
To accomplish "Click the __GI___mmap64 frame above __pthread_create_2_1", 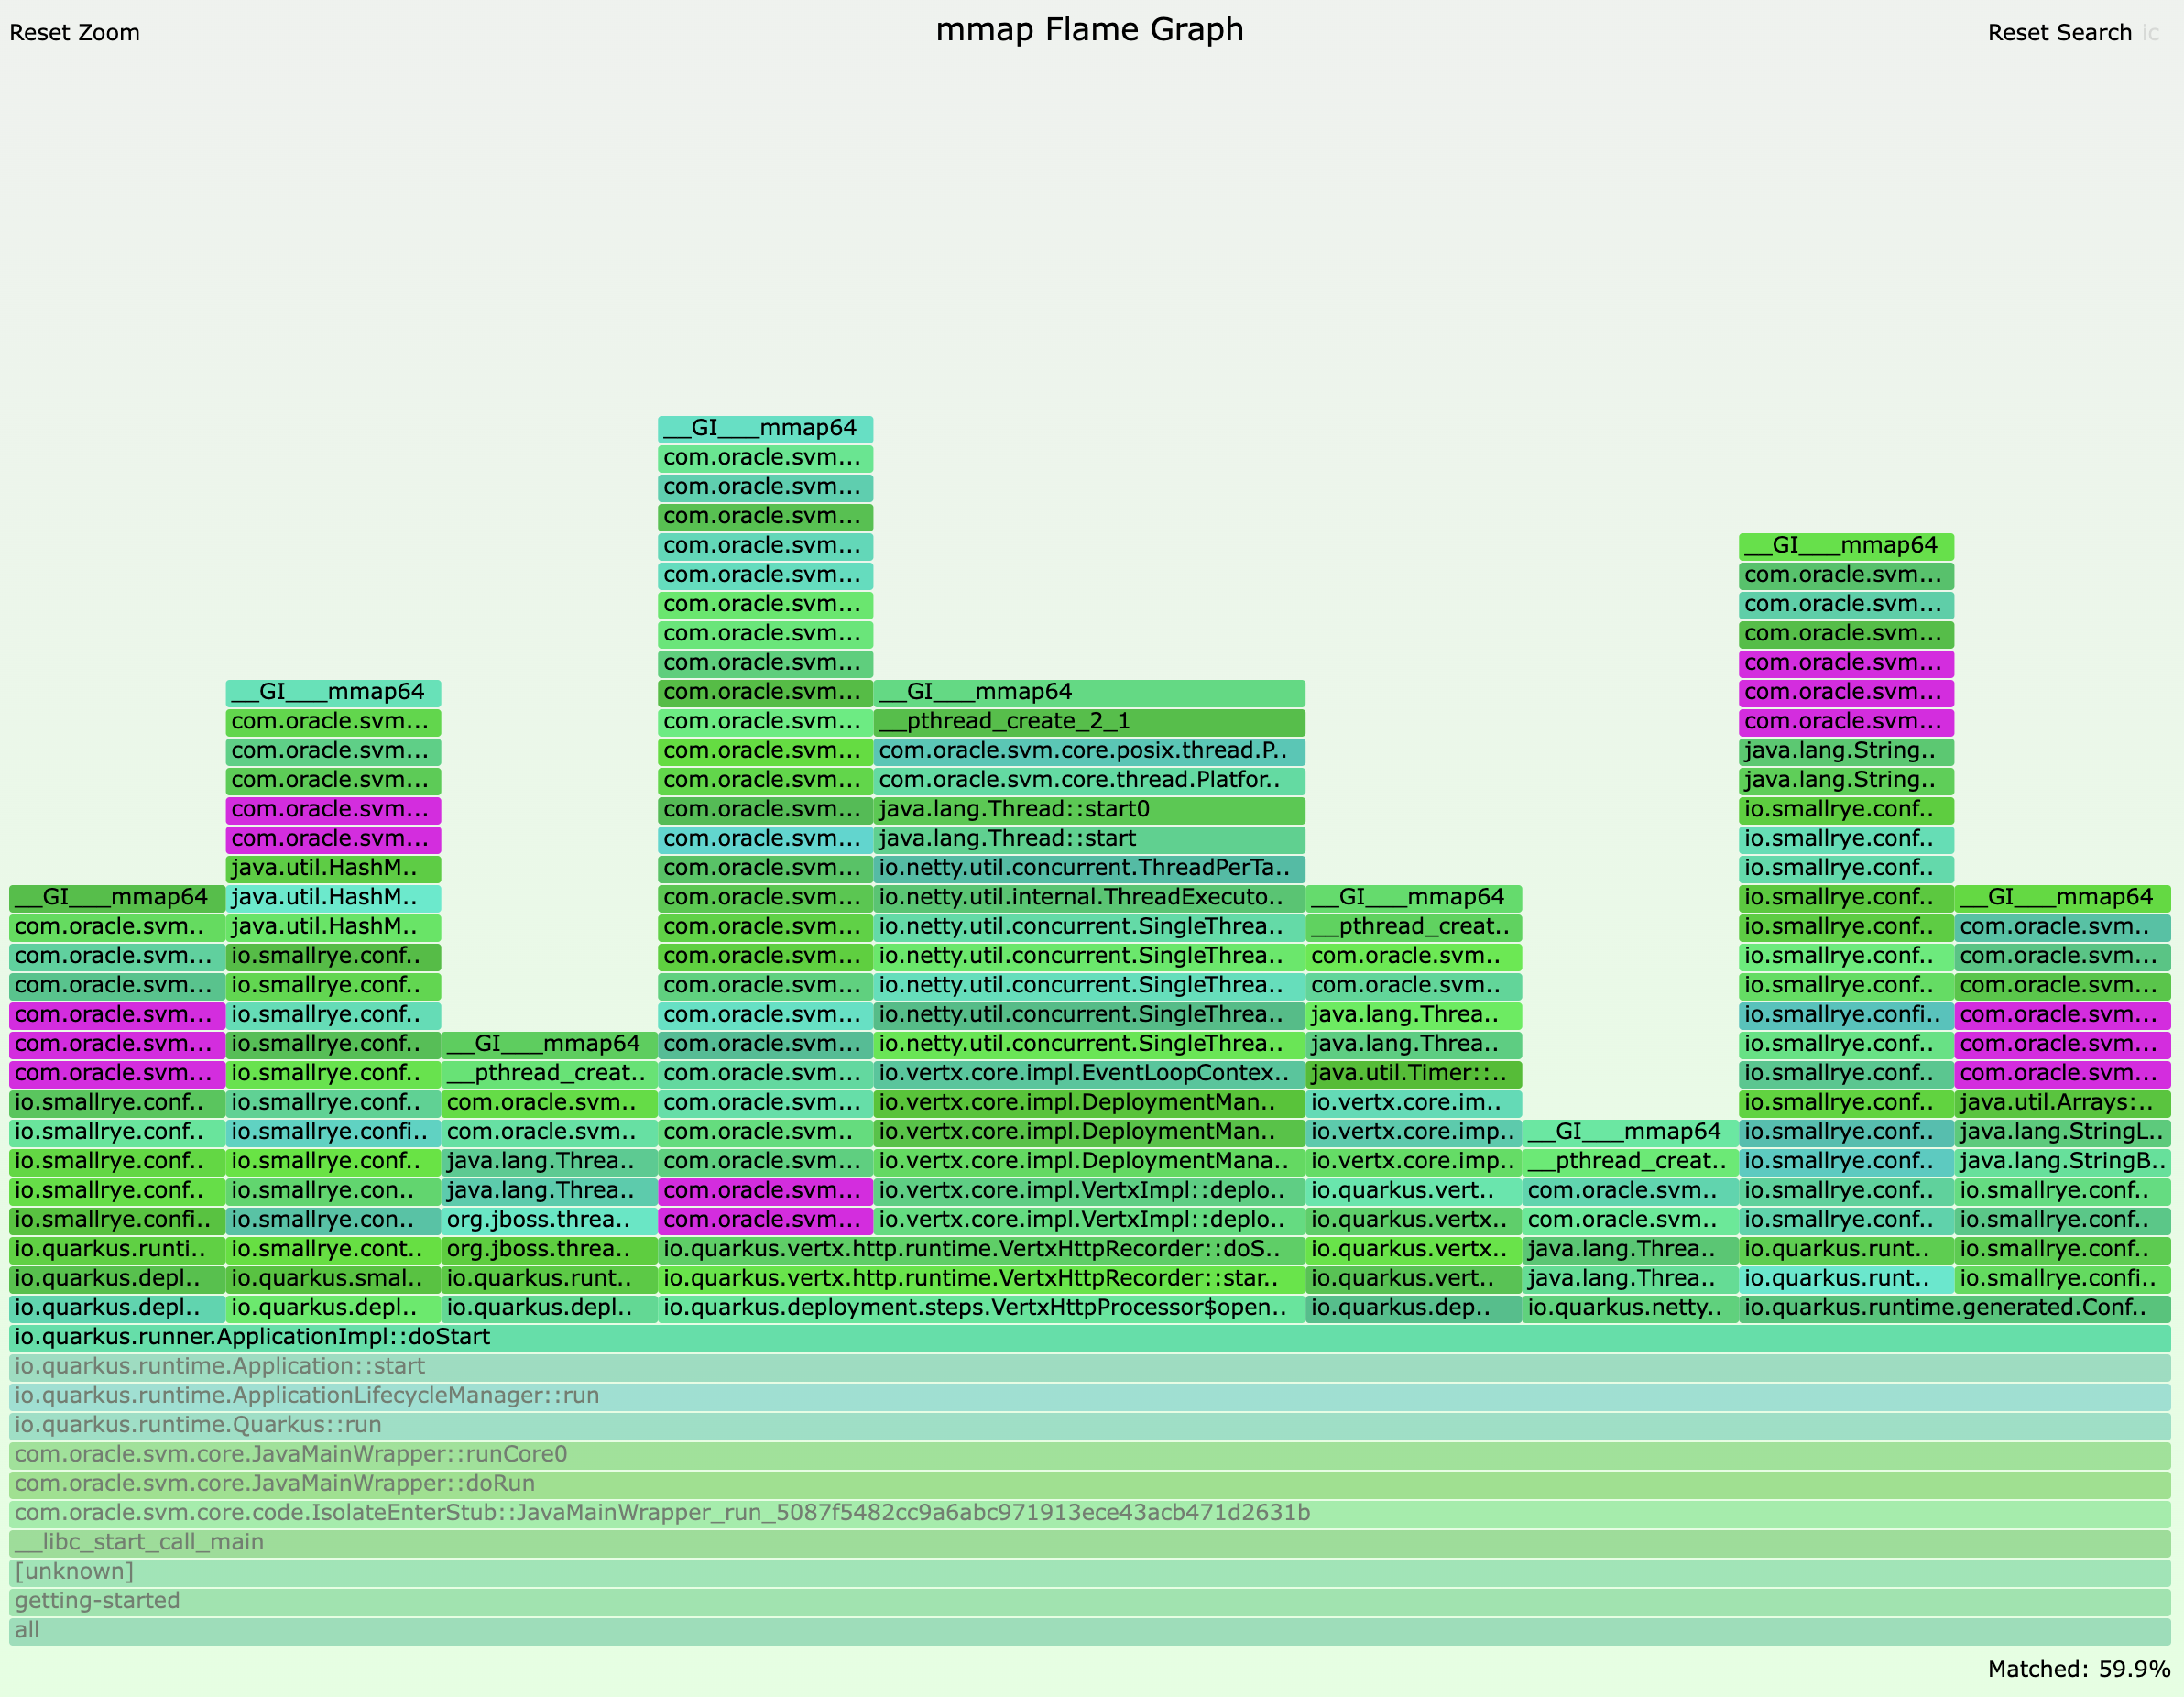I will (1089, 693).
